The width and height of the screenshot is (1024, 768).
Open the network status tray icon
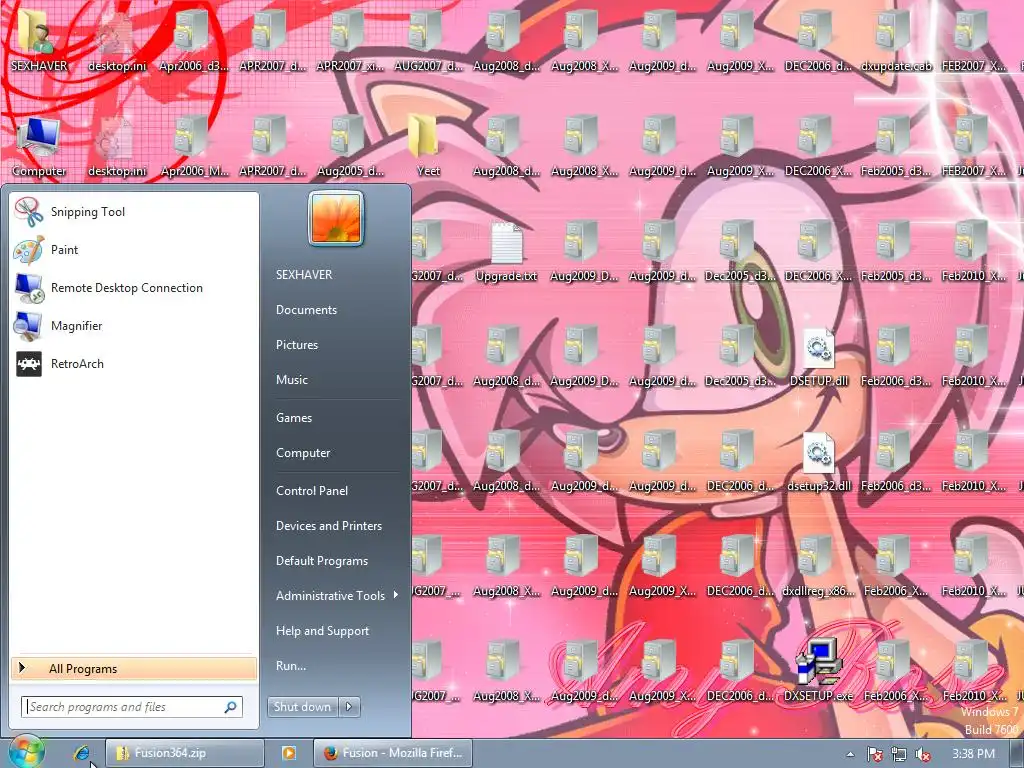(x=899, y=754)
